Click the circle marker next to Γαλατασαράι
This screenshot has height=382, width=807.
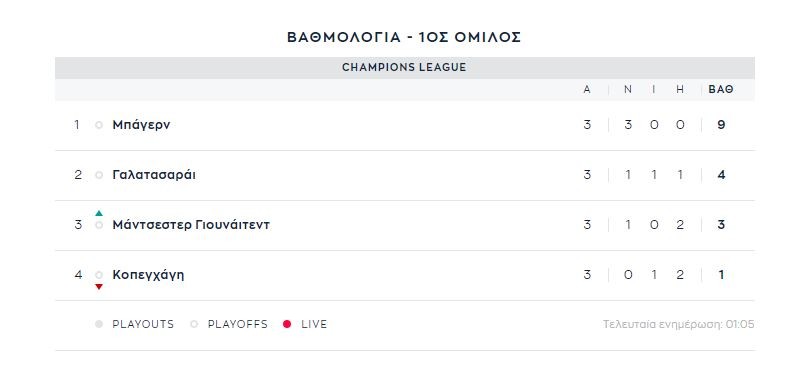(99, 175)
